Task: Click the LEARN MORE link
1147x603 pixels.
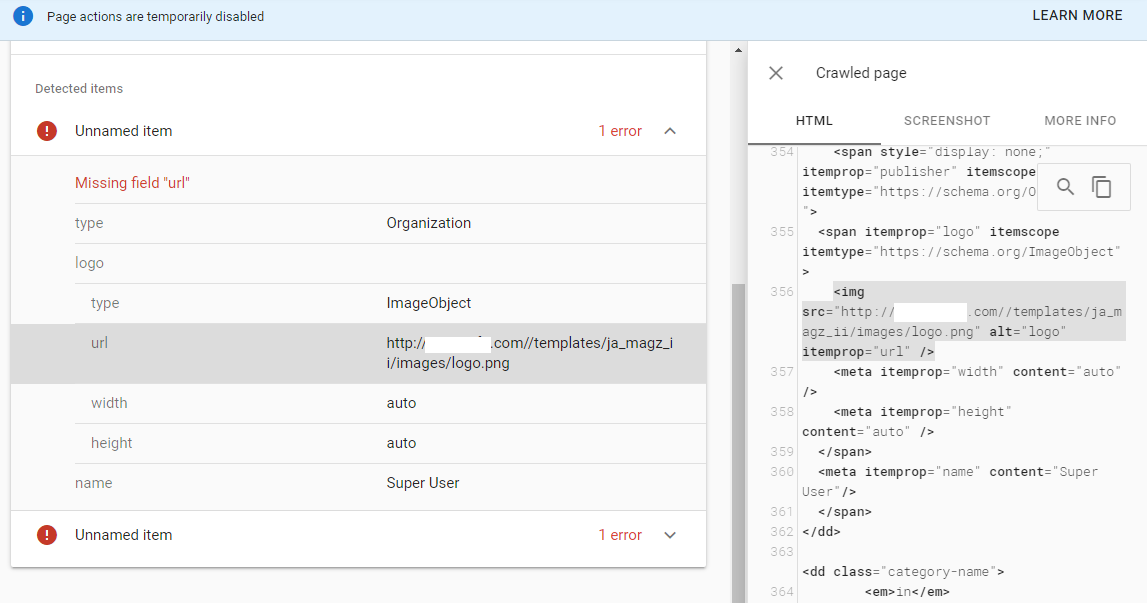Action: [x=1077, y=16]
